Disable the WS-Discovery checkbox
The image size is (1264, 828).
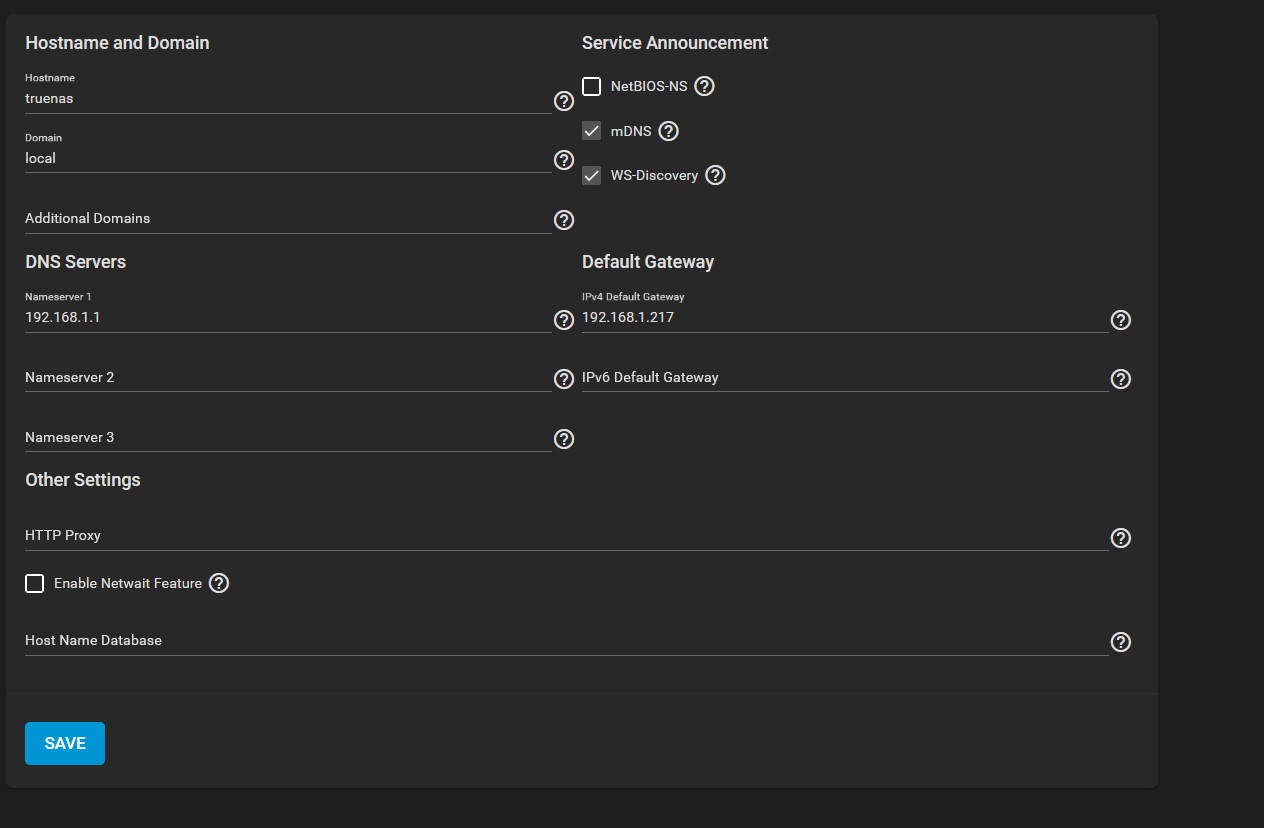(592, 175)
